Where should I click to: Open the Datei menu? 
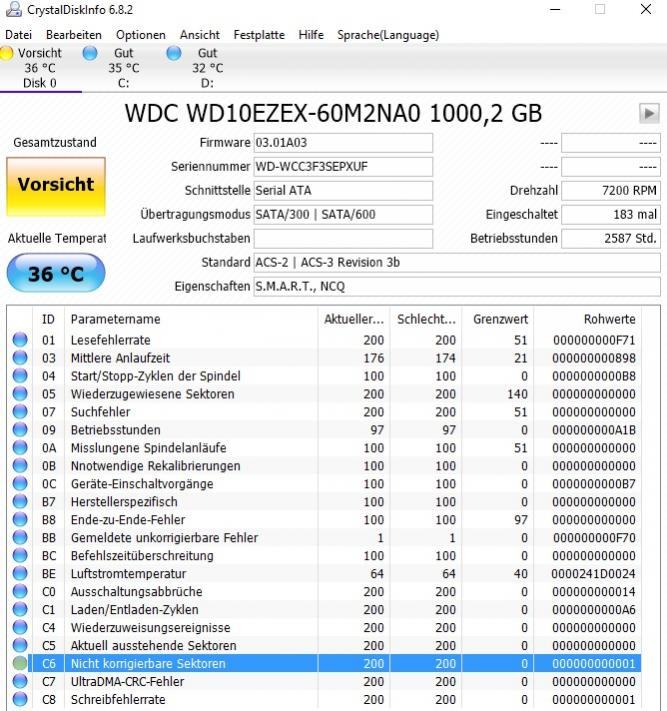click(x=19, y=35)
